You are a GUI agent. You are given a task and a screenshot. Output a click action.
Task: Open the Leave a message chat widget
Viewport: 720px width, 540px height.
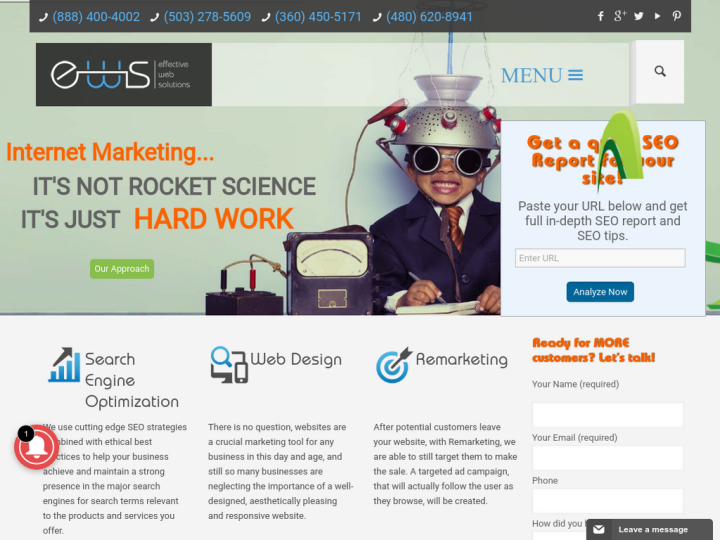[649, 529]
